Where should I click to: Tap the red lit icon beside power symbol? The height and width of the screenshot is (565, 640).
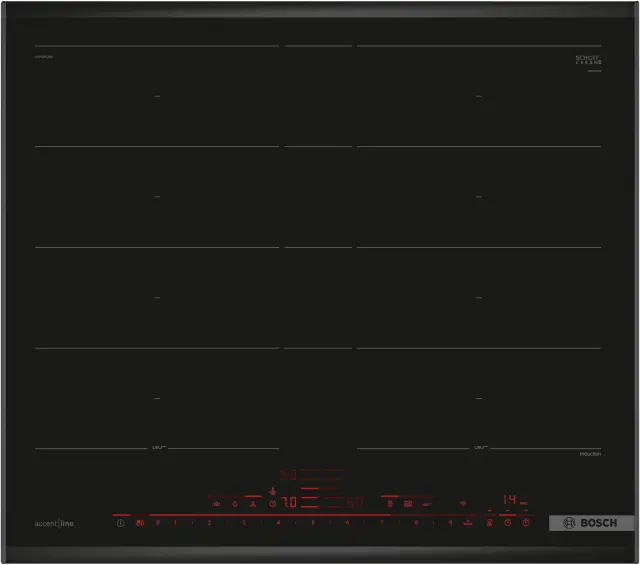(139, 522)
